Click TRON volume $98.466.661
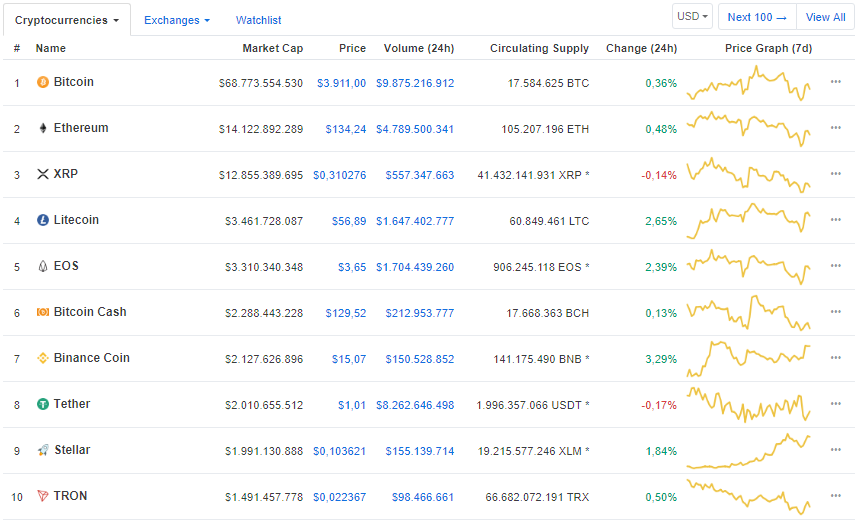 click(423, 497)
